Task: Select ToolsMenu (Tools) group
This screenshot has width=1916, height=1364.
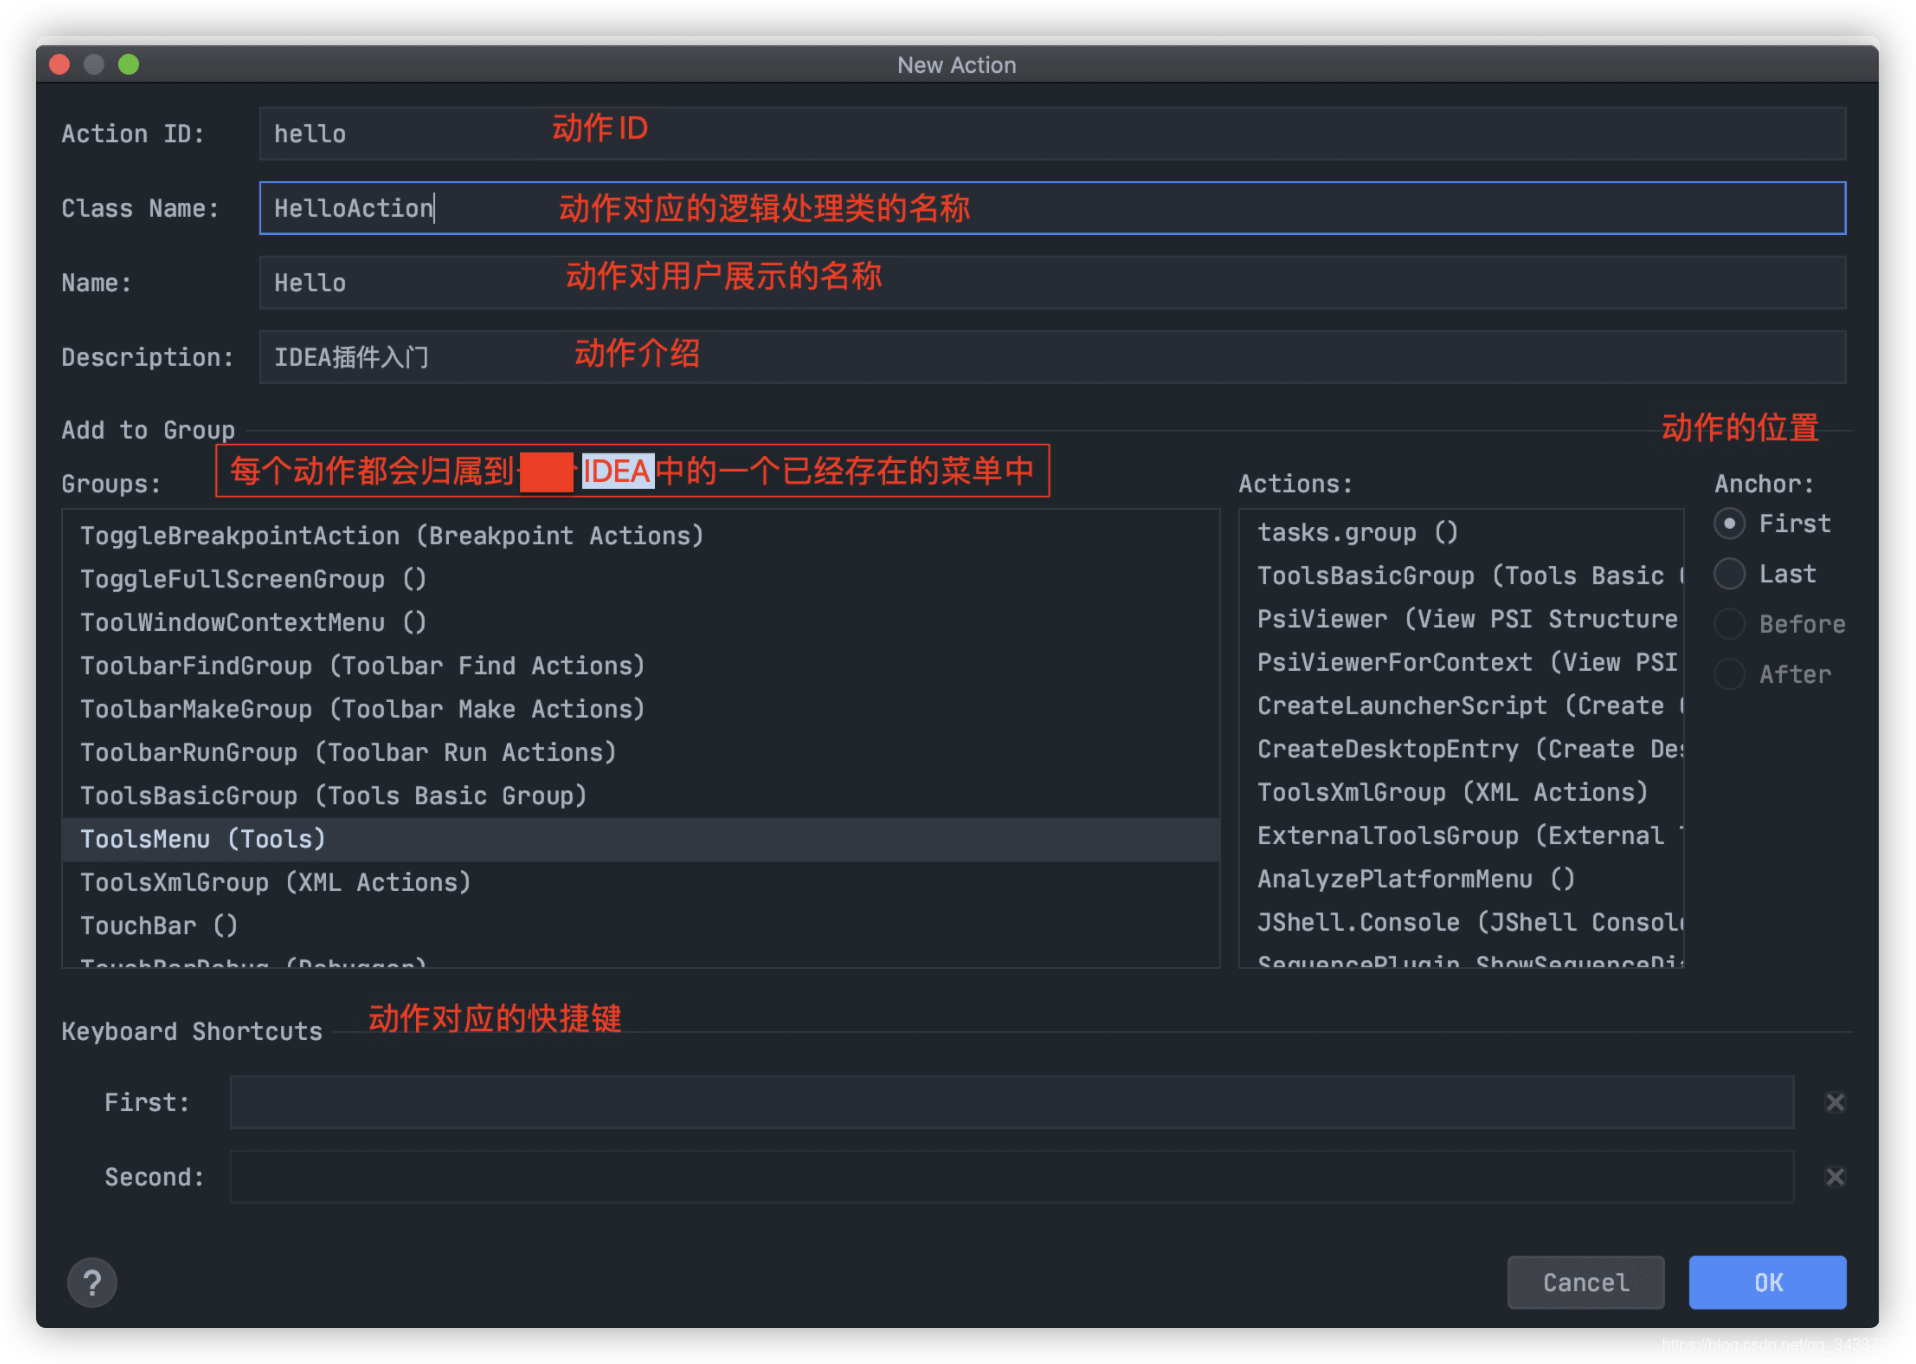Action: click(x=641, y=839)
